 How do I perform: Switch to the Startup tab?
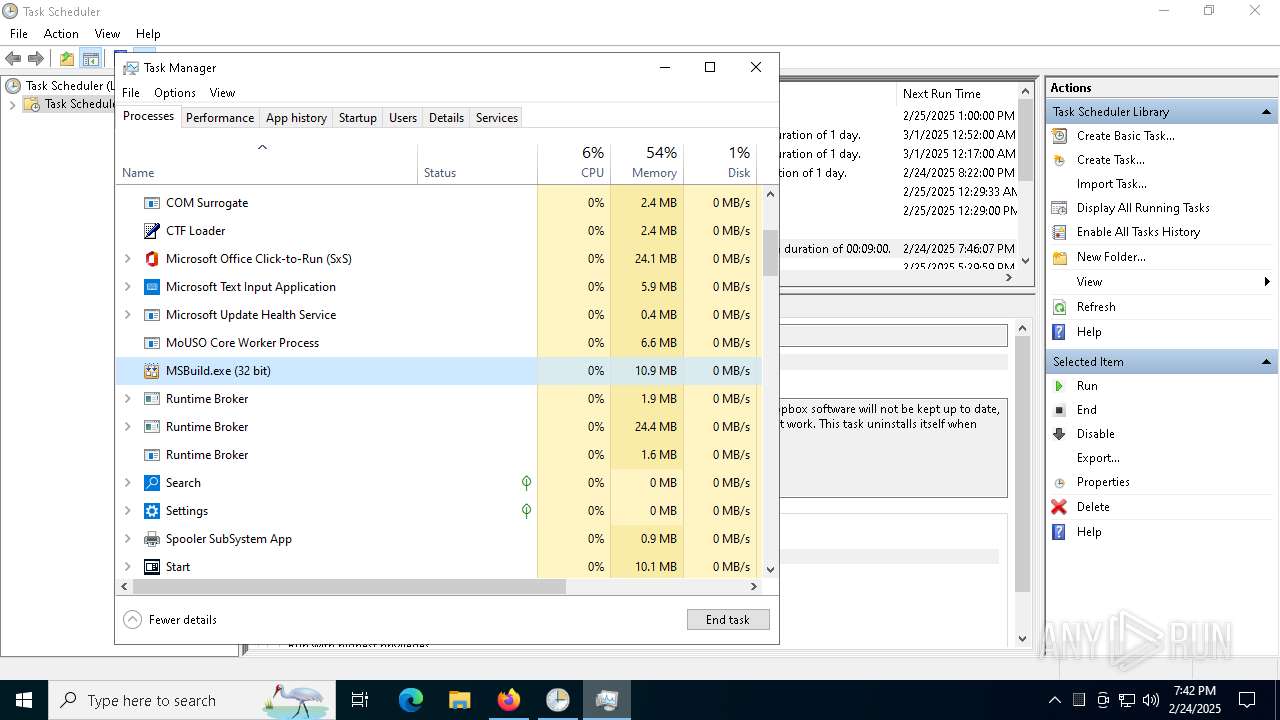pyautogui.click(x=357, y=118)
